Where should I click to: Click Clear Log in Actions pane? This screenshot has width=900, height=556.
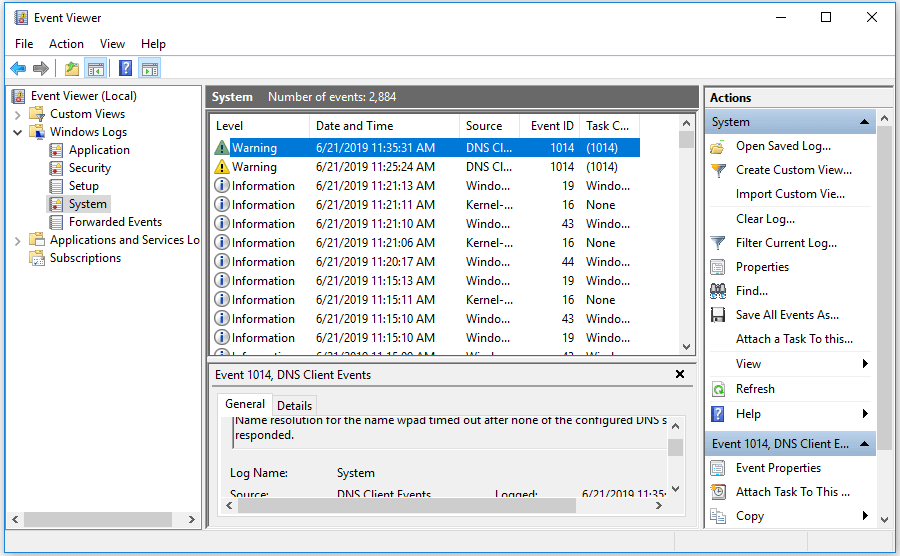click(765, 219)
